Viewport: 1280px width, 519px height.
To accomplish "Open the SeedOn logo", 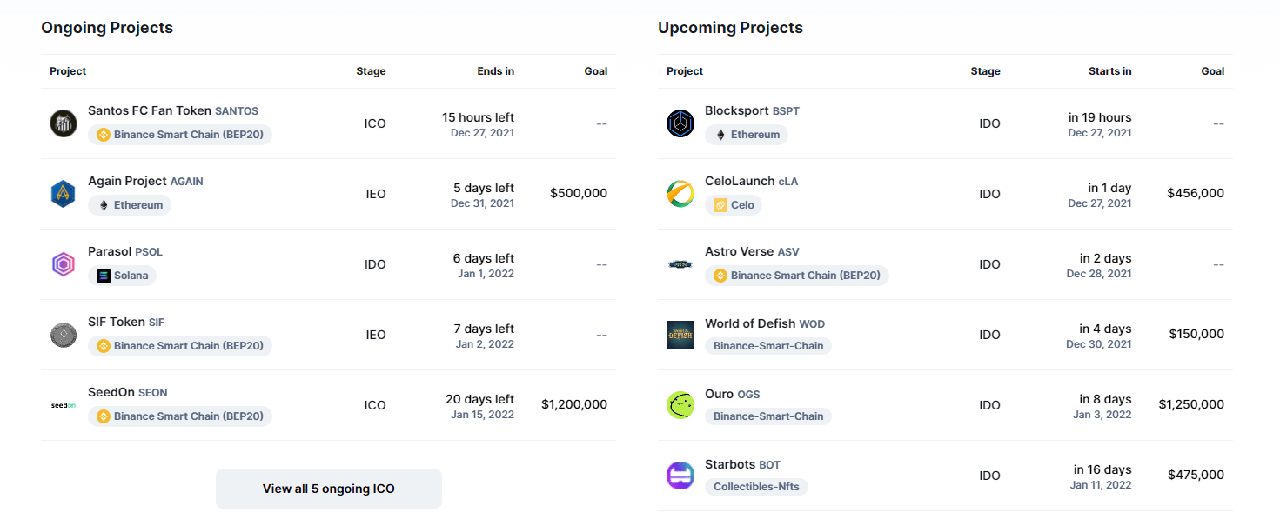I will (x=63, y=405).
